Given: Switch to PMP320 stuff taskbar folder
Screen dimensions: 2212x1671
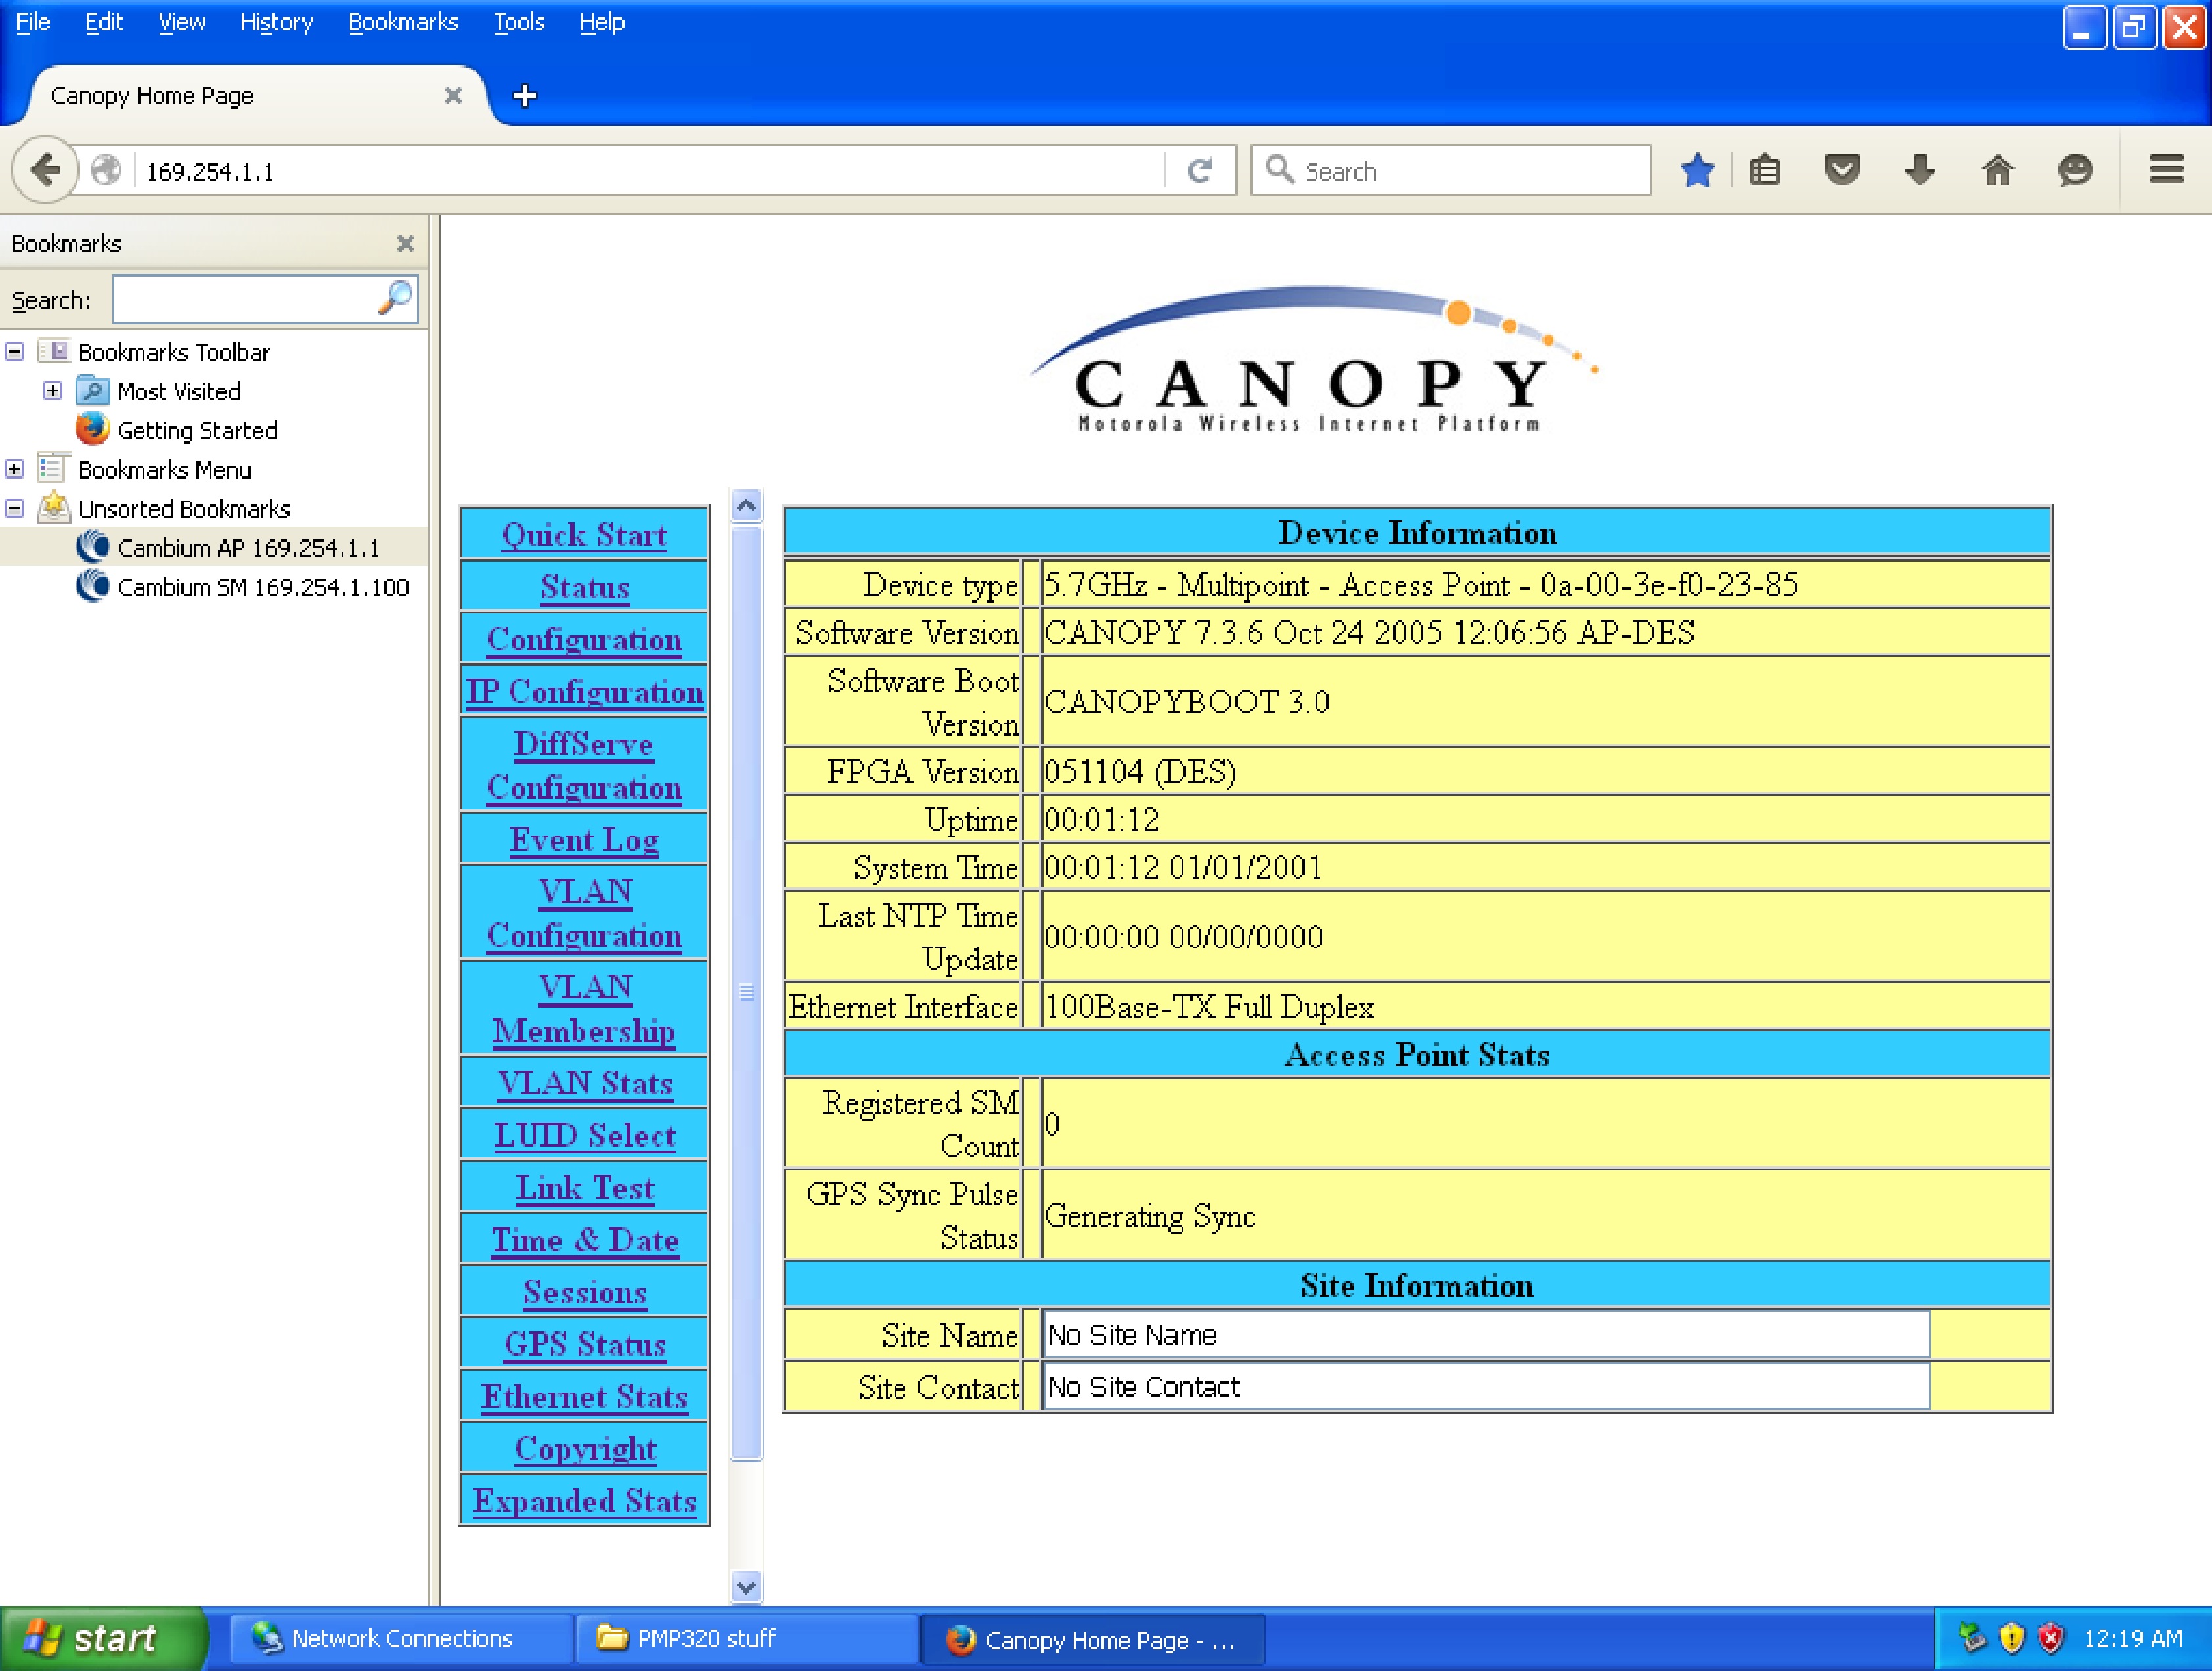Looking at the screenshot, I should coord(746,1638).
